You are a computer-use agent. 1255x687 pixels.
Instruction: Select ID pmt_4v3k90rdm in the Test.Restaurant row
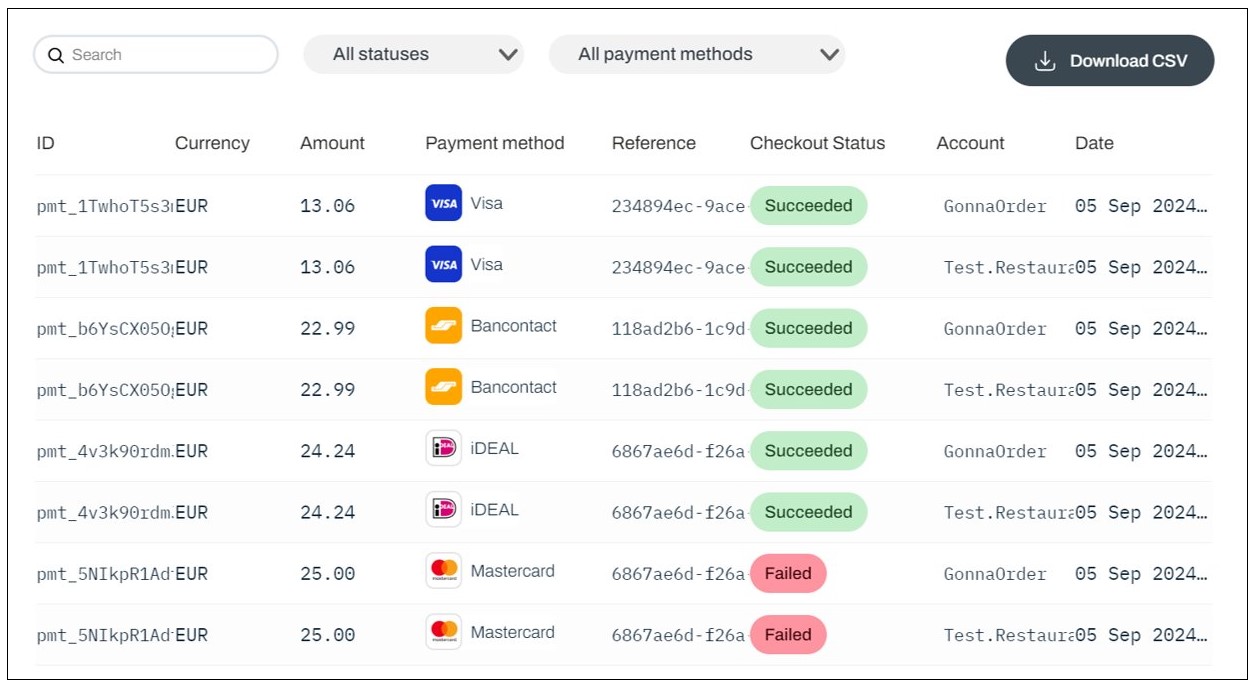105,513
